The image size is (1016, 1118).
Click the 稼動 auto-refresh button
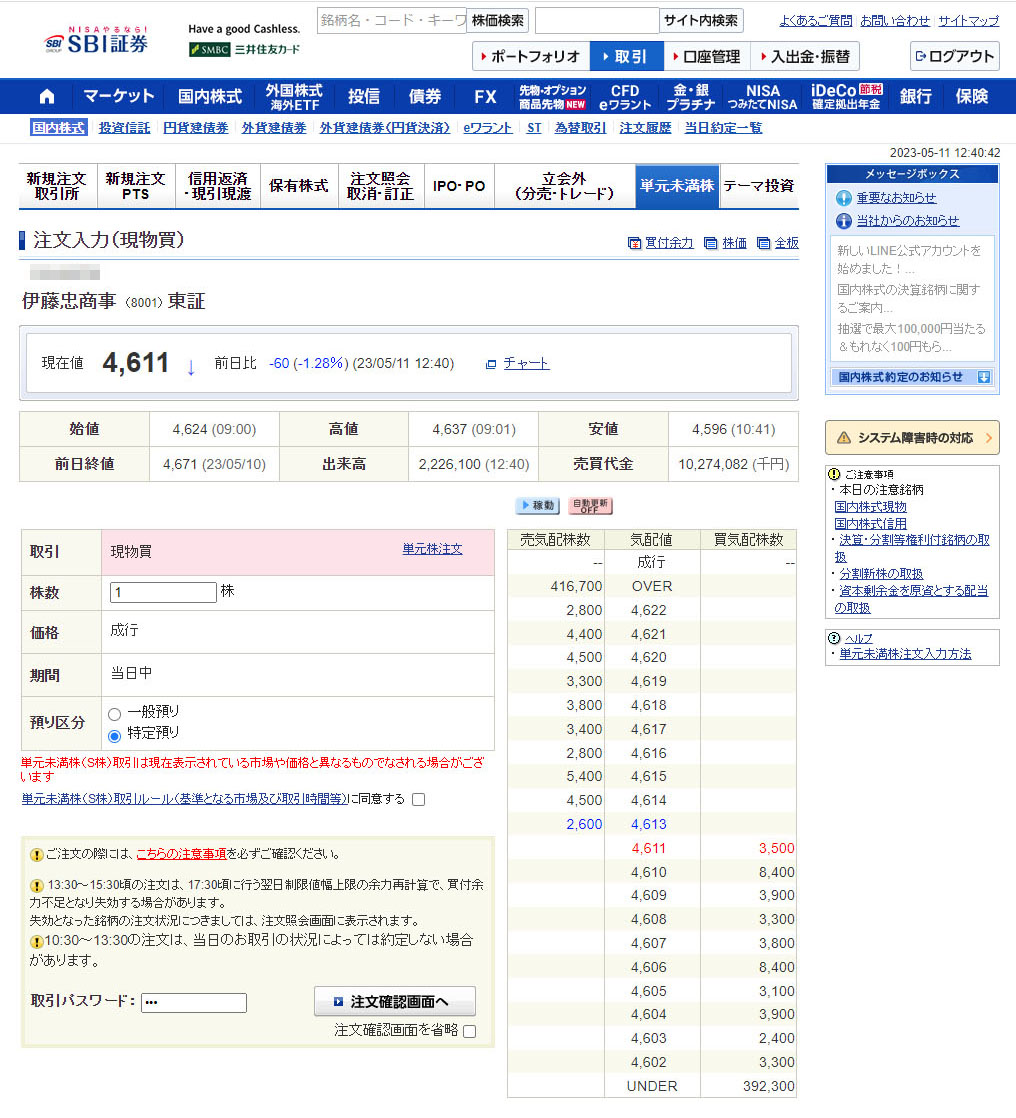[537, 506]
